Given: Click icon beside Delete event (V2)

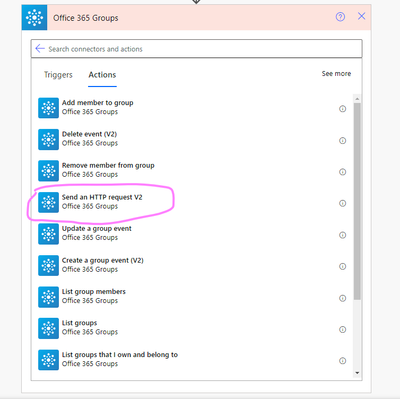Looking at the screenshot, I should coord(48,139).
